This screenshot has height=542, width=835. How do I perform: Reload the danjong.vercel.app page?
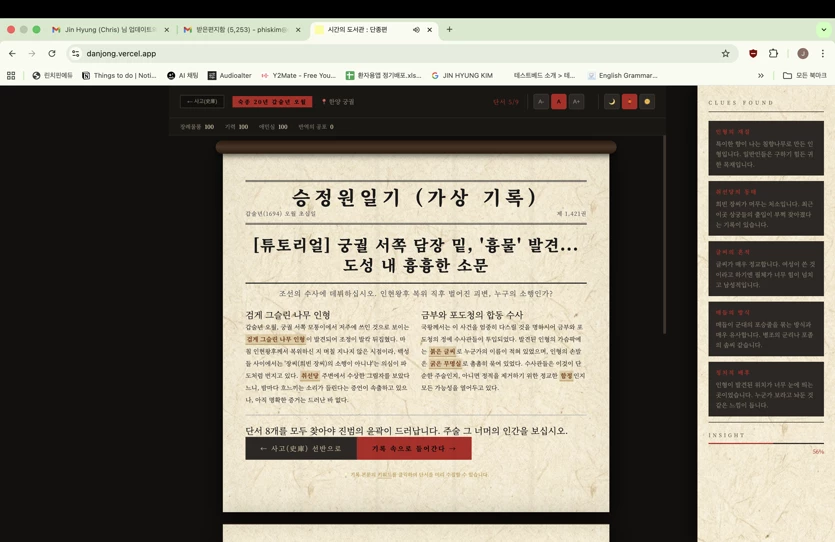pos(52,53)
